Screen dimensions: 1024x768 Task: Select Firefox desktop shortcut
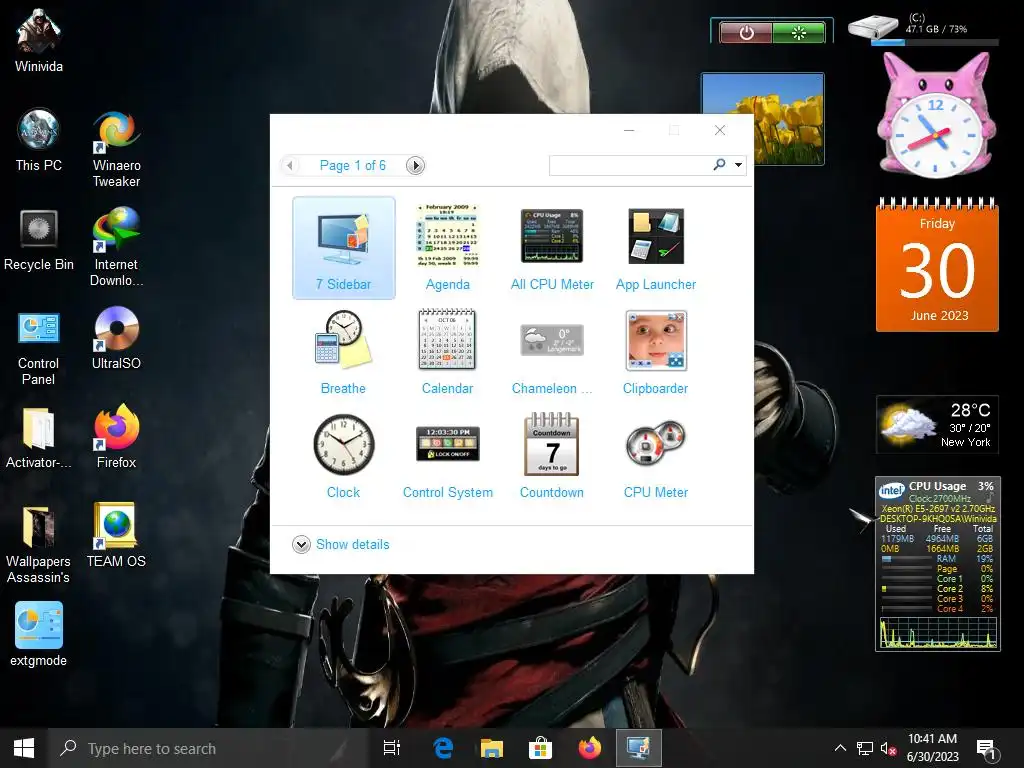pyautogui.click(x=116, y=438)
